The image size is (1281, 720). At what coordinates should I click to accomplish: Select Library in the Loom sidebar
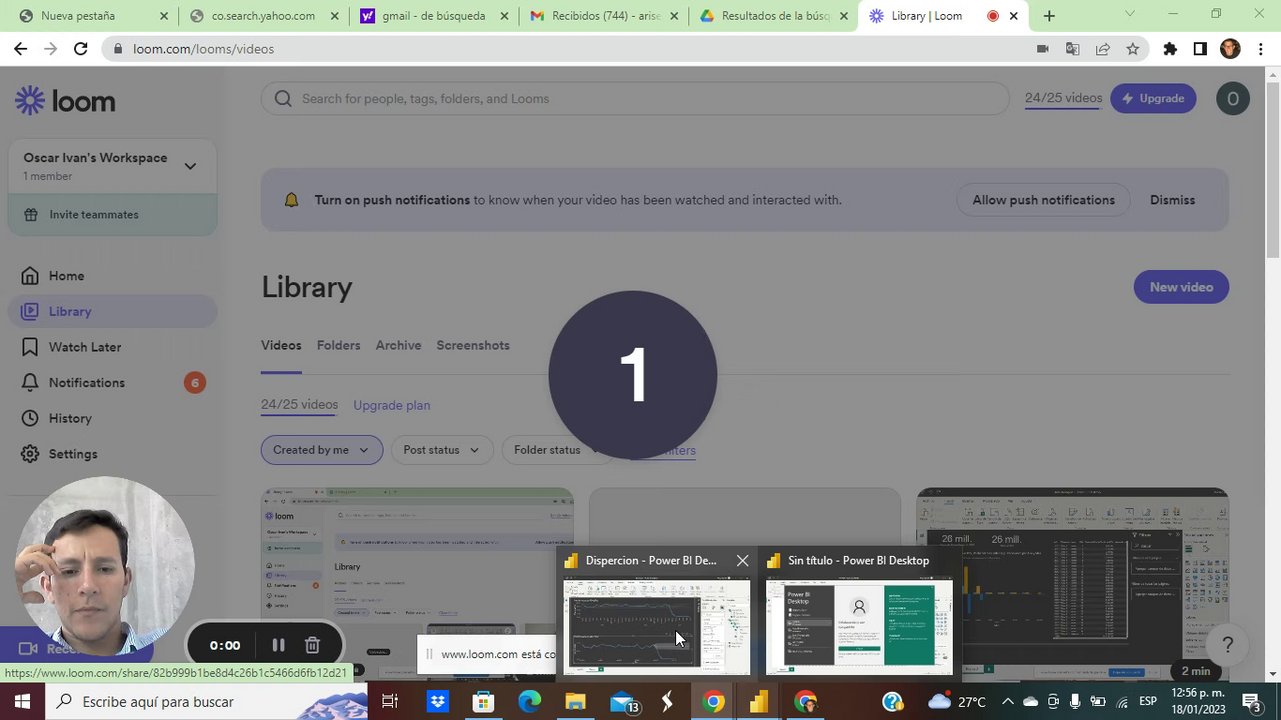click(x=112, y=311)
